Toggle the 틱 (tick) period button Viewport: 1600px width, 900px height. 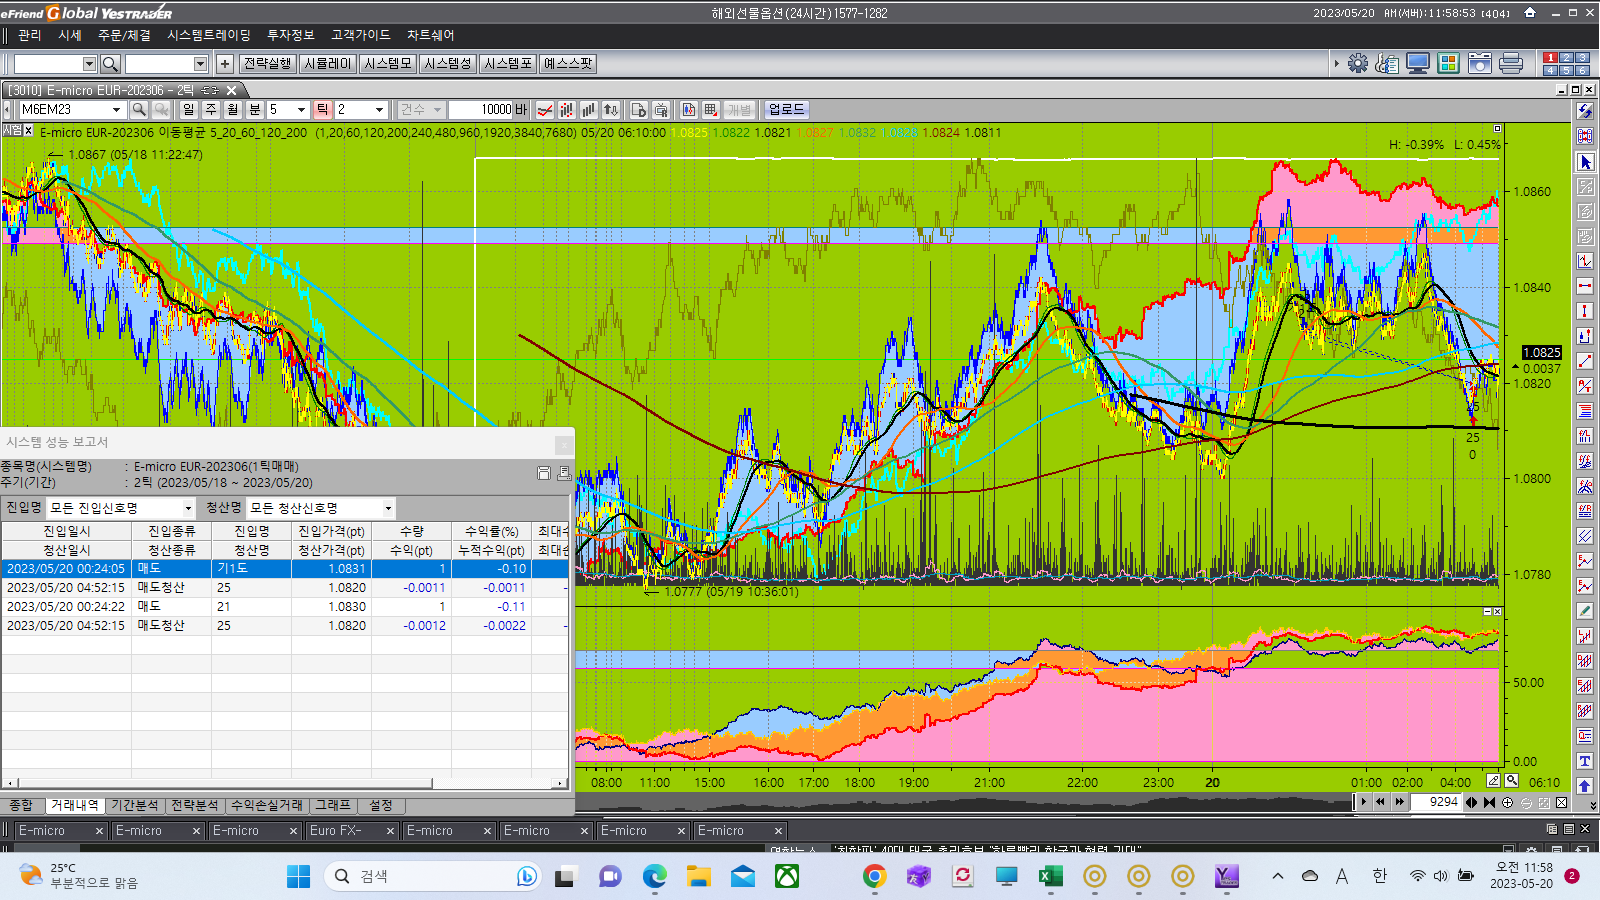323,109
